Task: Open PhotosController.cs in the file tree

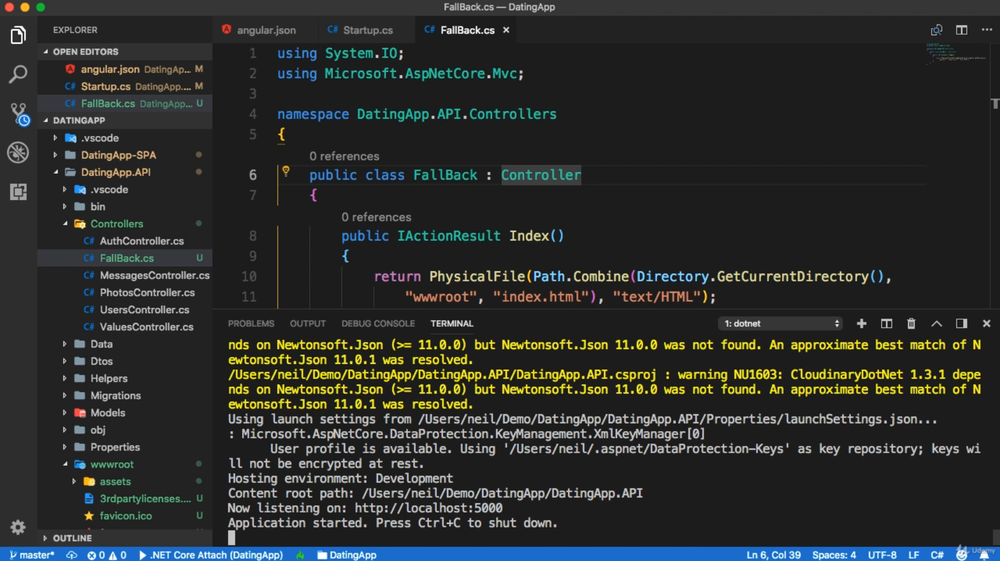Action: [147, 293]
